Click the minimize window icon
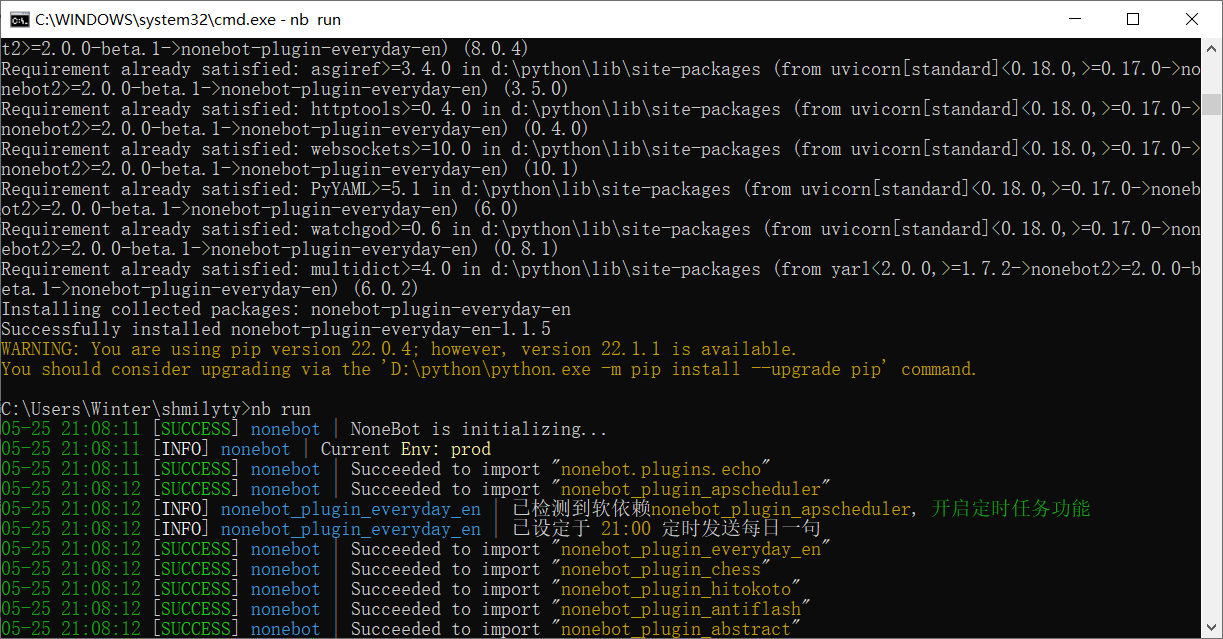The width and height of the screenshot is (1223, 639). click(1075, 19)
